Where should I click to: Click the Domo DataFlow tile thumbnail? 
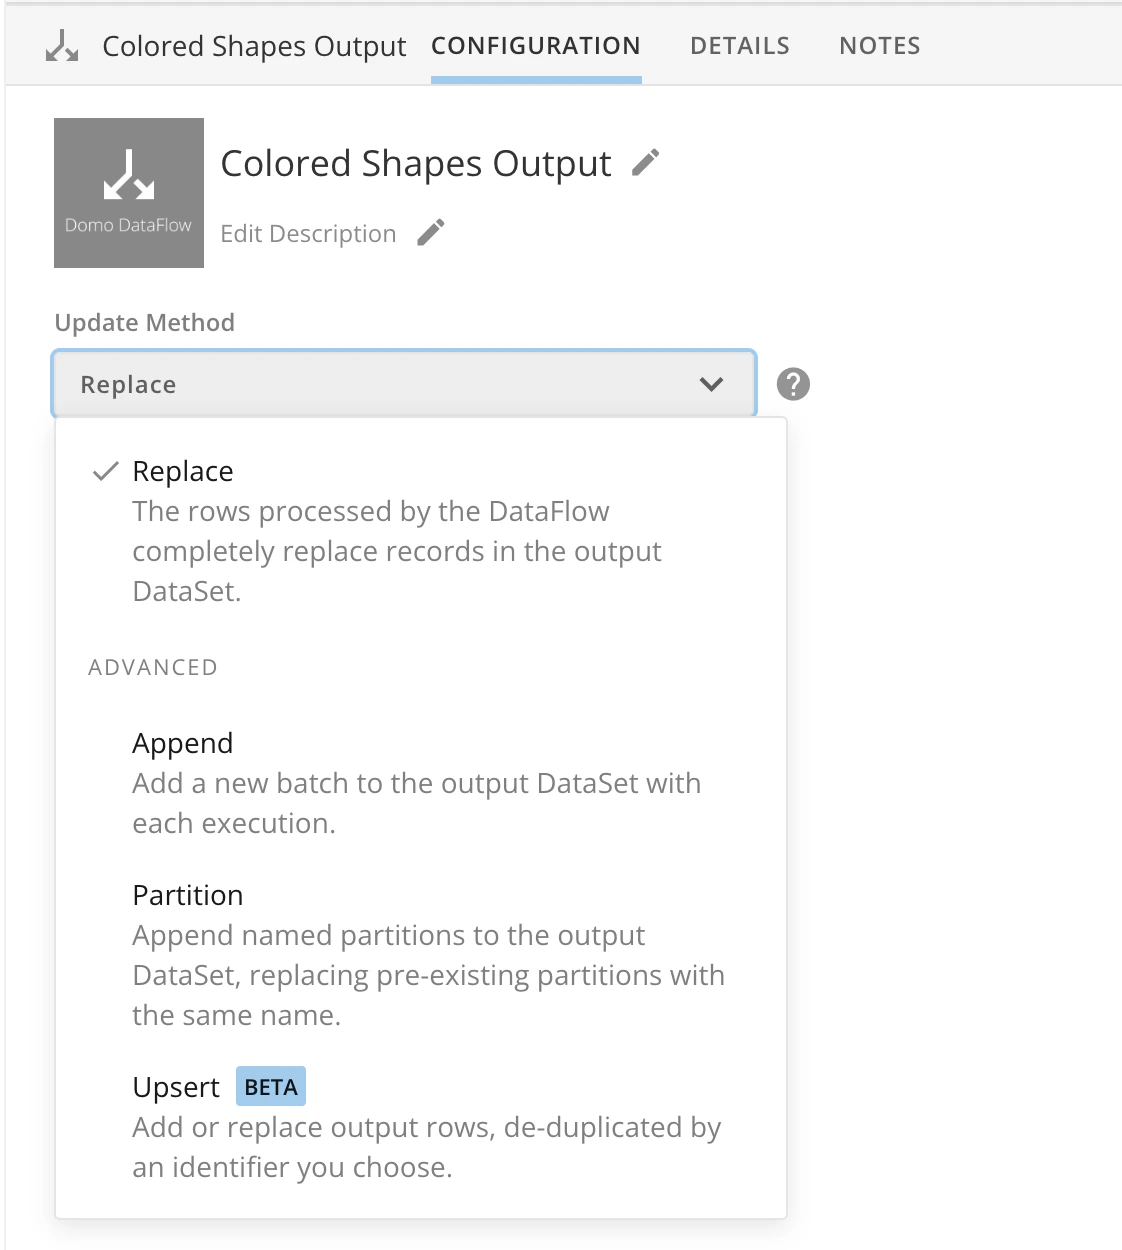(x=129, y=193)
